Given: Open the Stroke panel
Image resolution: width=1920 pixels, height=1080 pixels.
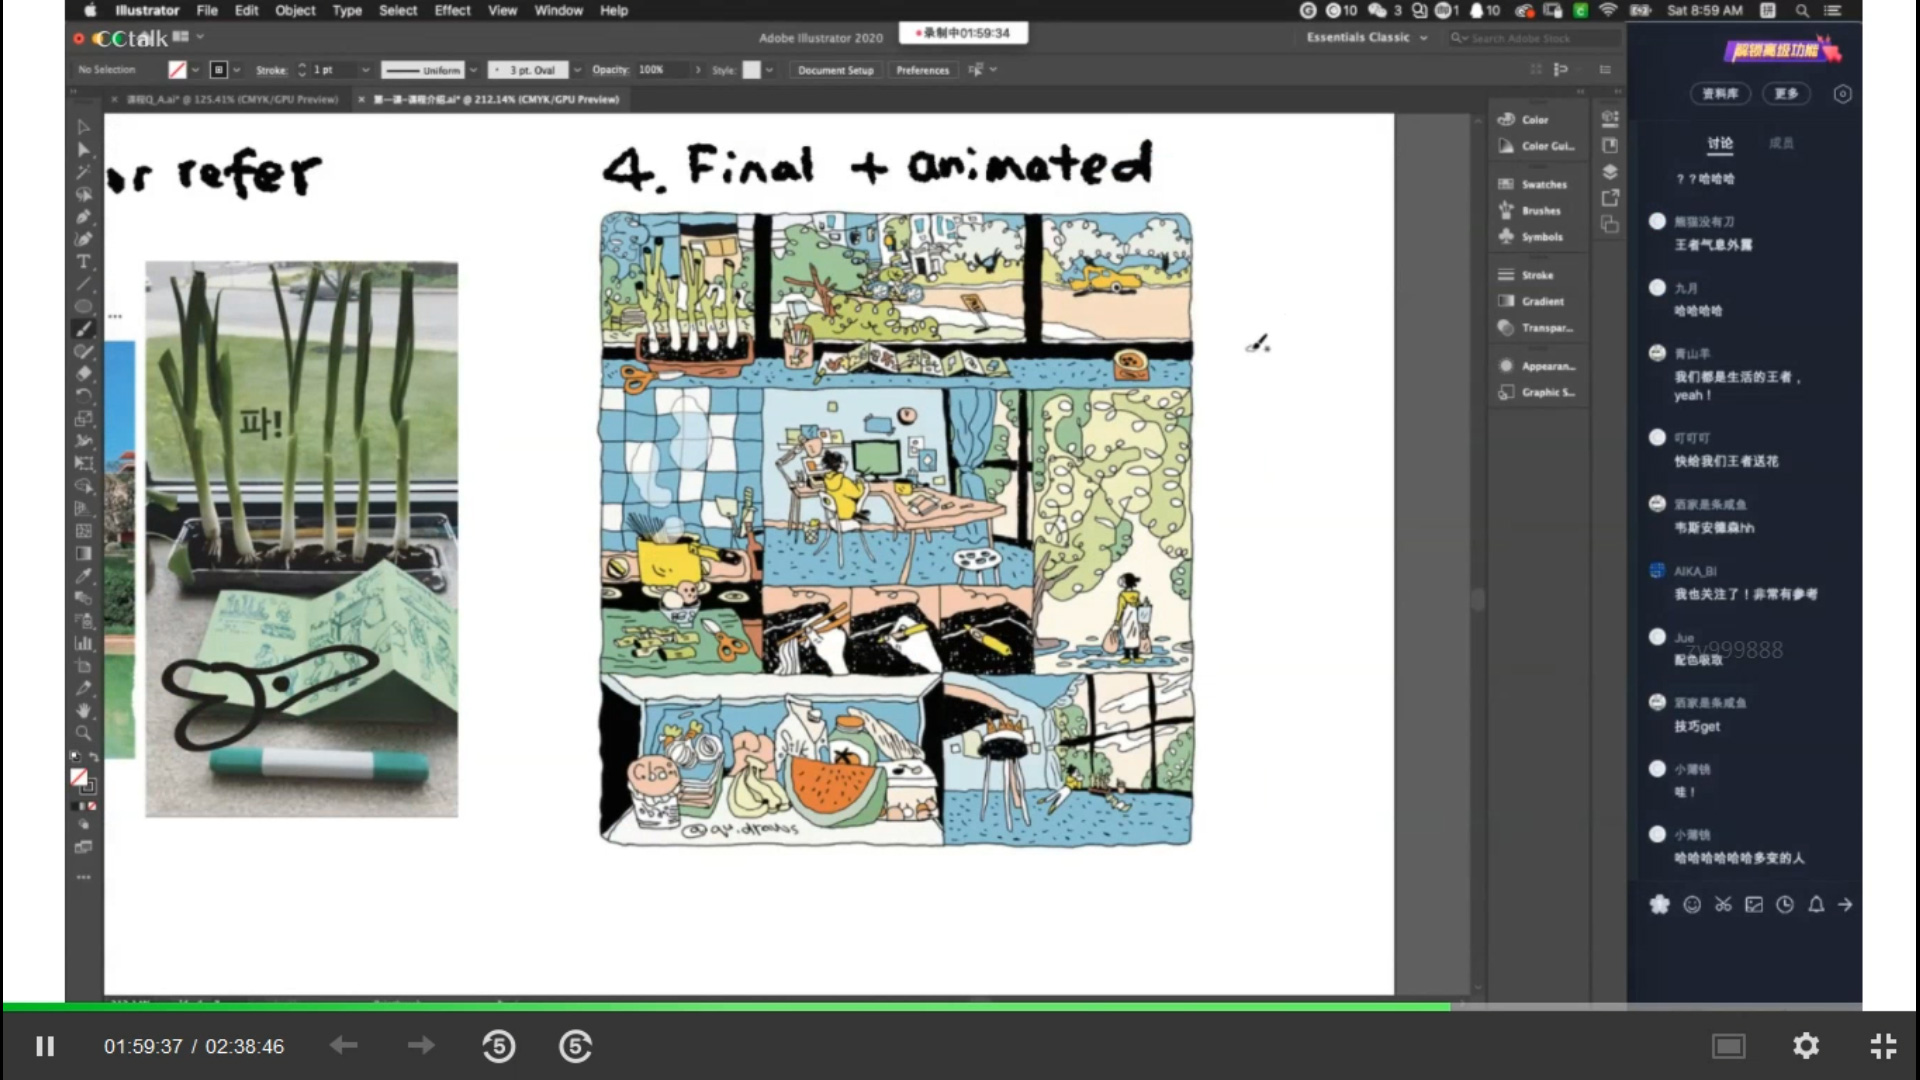Looking at the screenshot, I should (x=1526, y=275).
